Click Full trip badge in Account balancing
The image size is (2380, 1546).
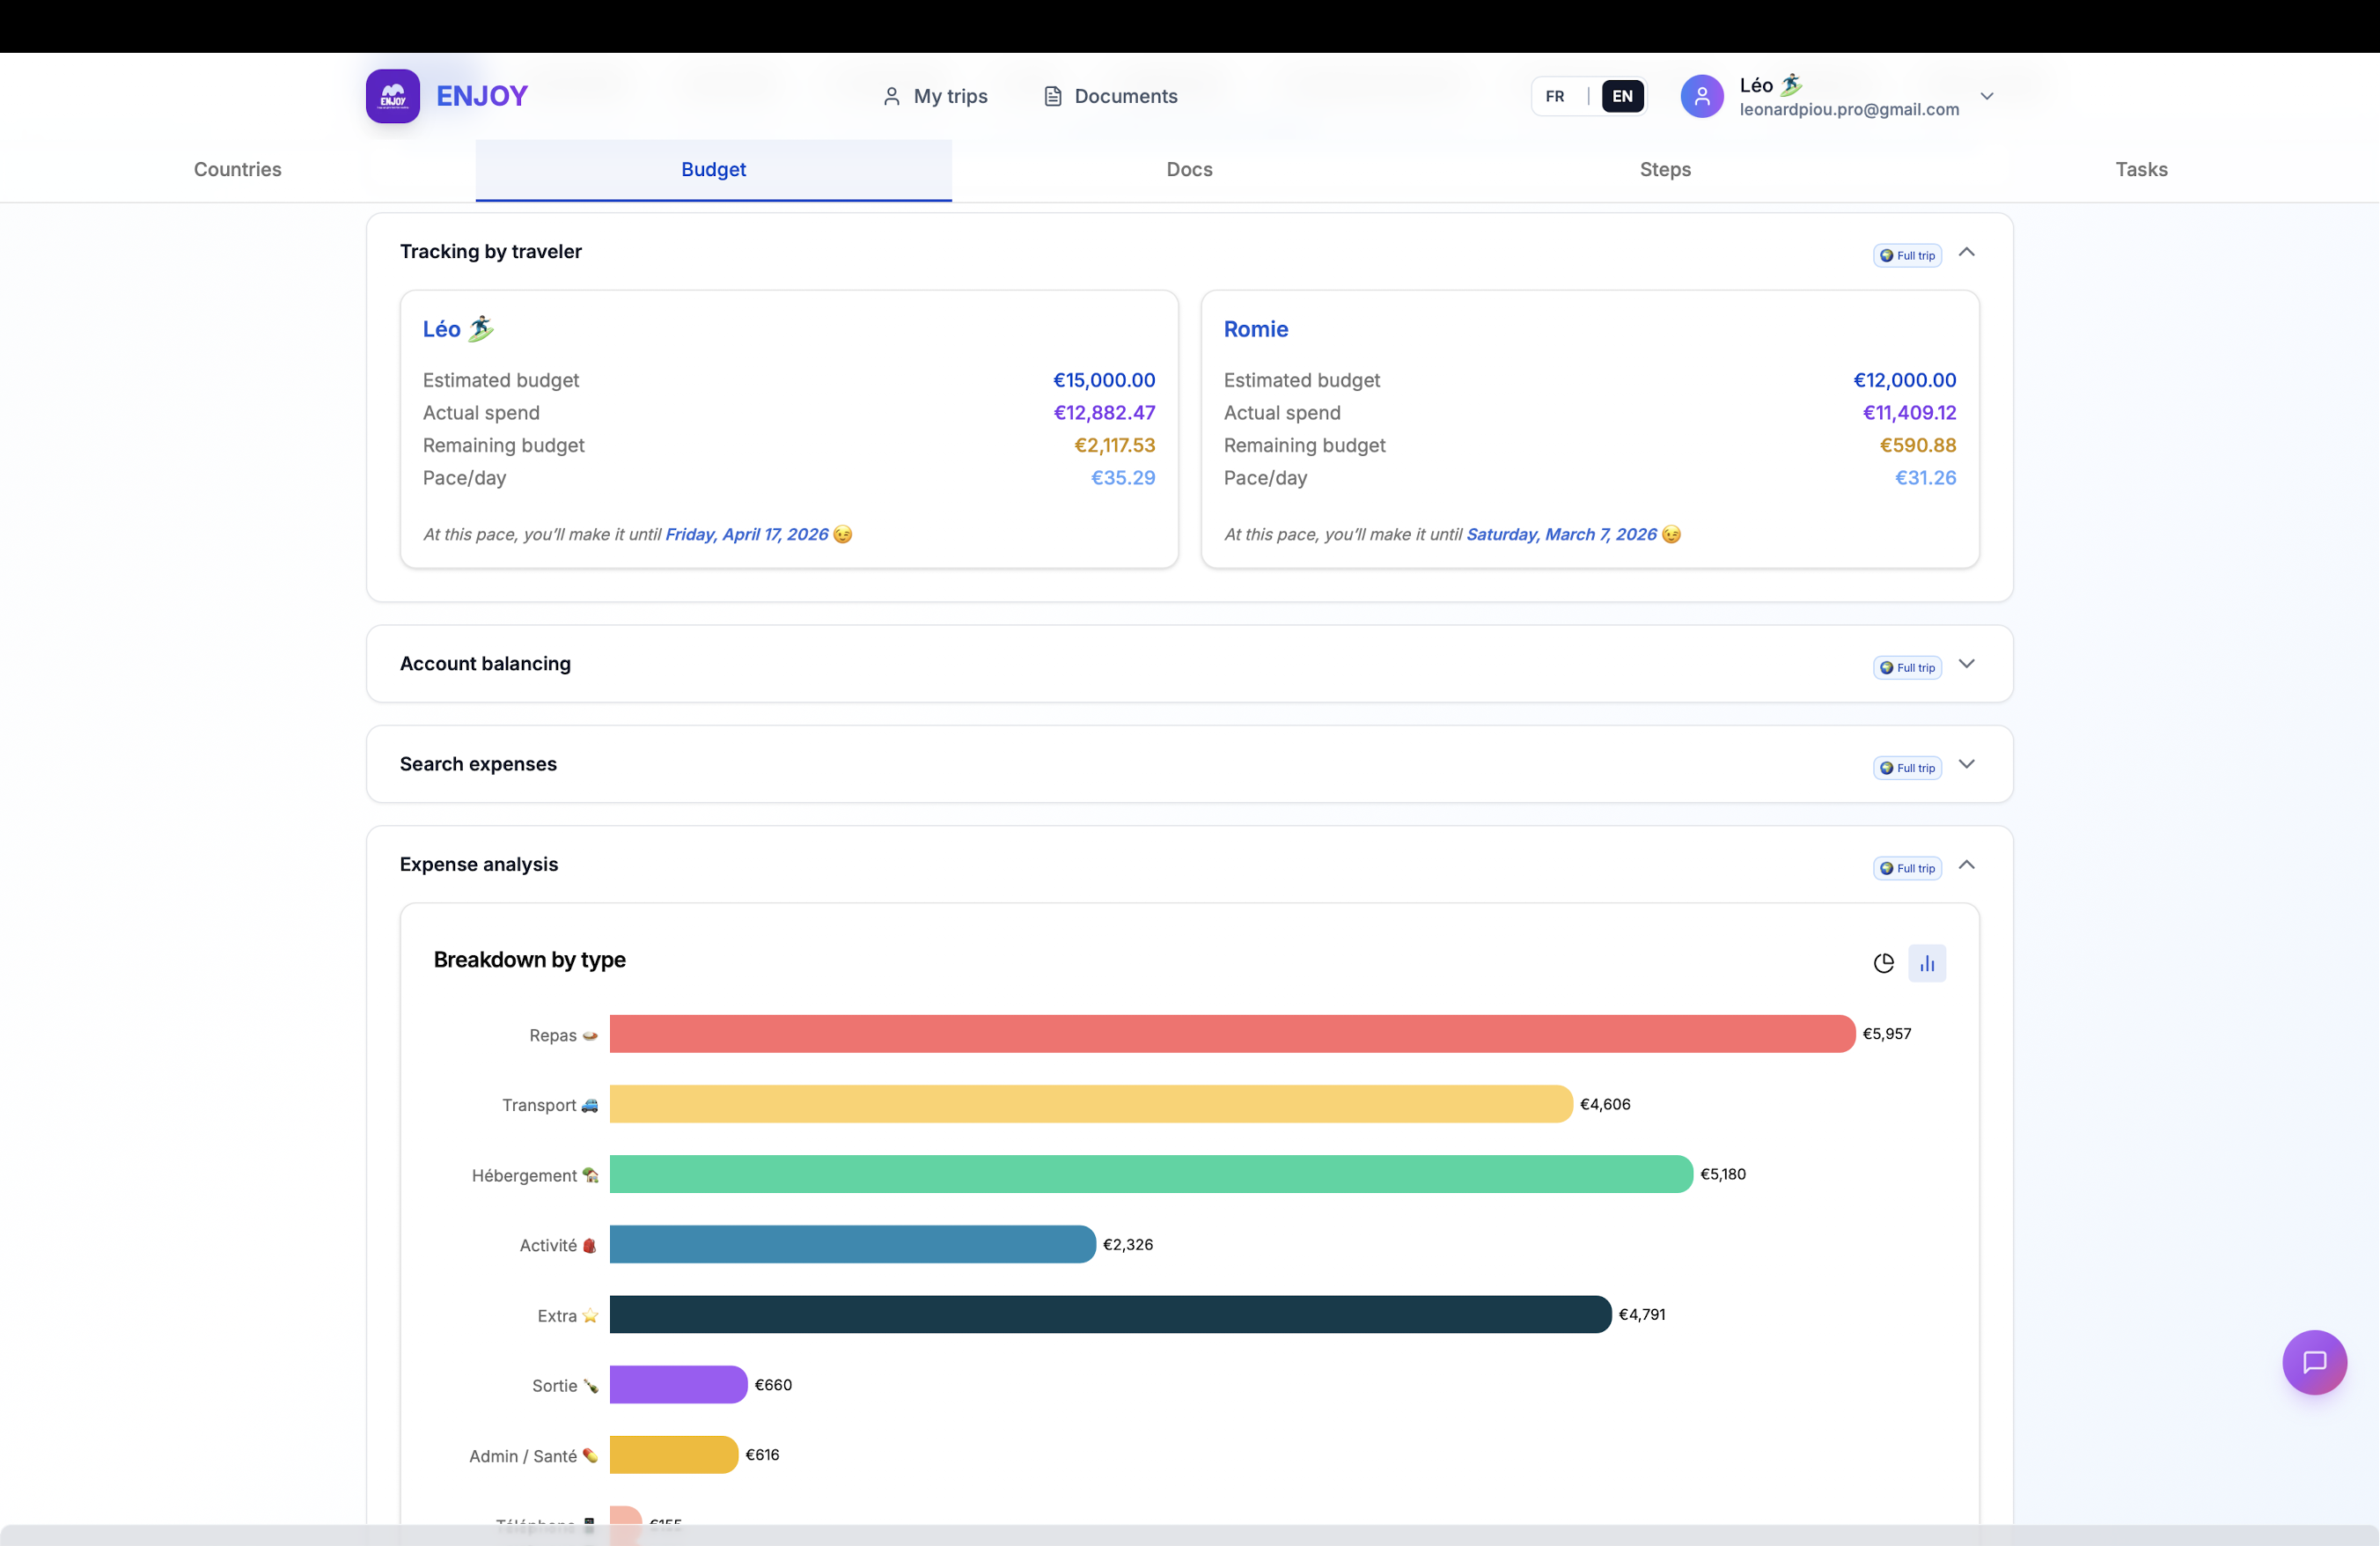coord(1907,667)
